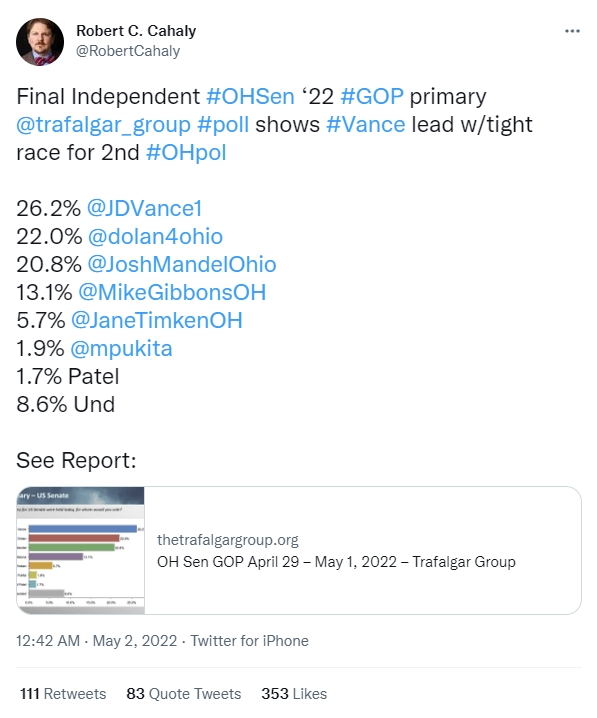Visit the @dolan4ohio profile mention
The height and width of the screenshot is (718, 597).
click(155, 237)
